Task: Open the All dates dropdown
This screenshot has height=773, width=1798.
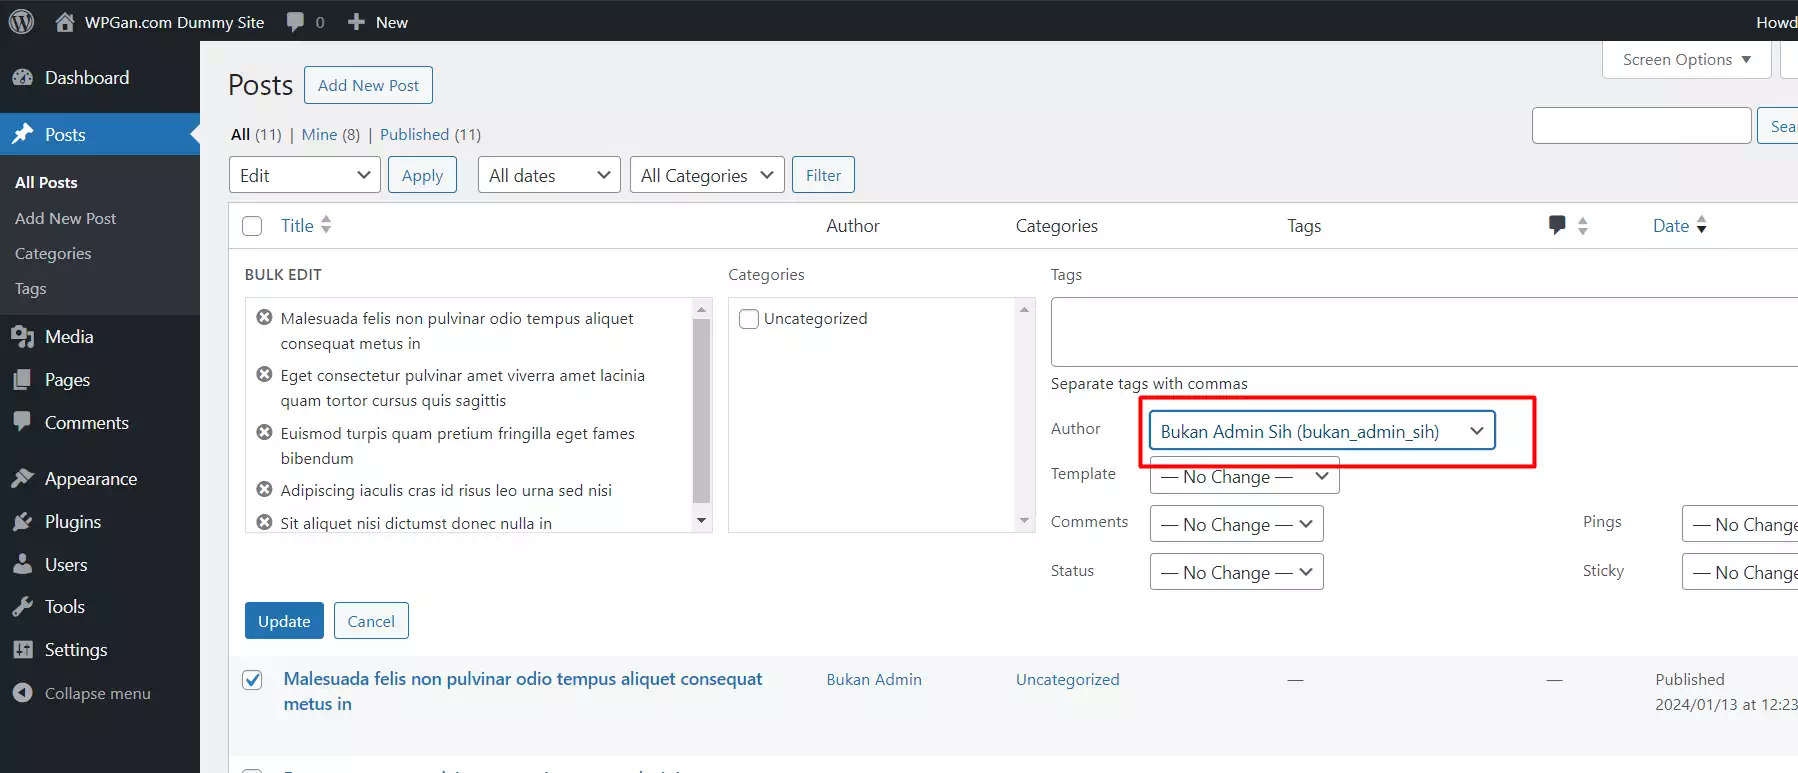Action: pyautogui.click(x=549, y=175)
